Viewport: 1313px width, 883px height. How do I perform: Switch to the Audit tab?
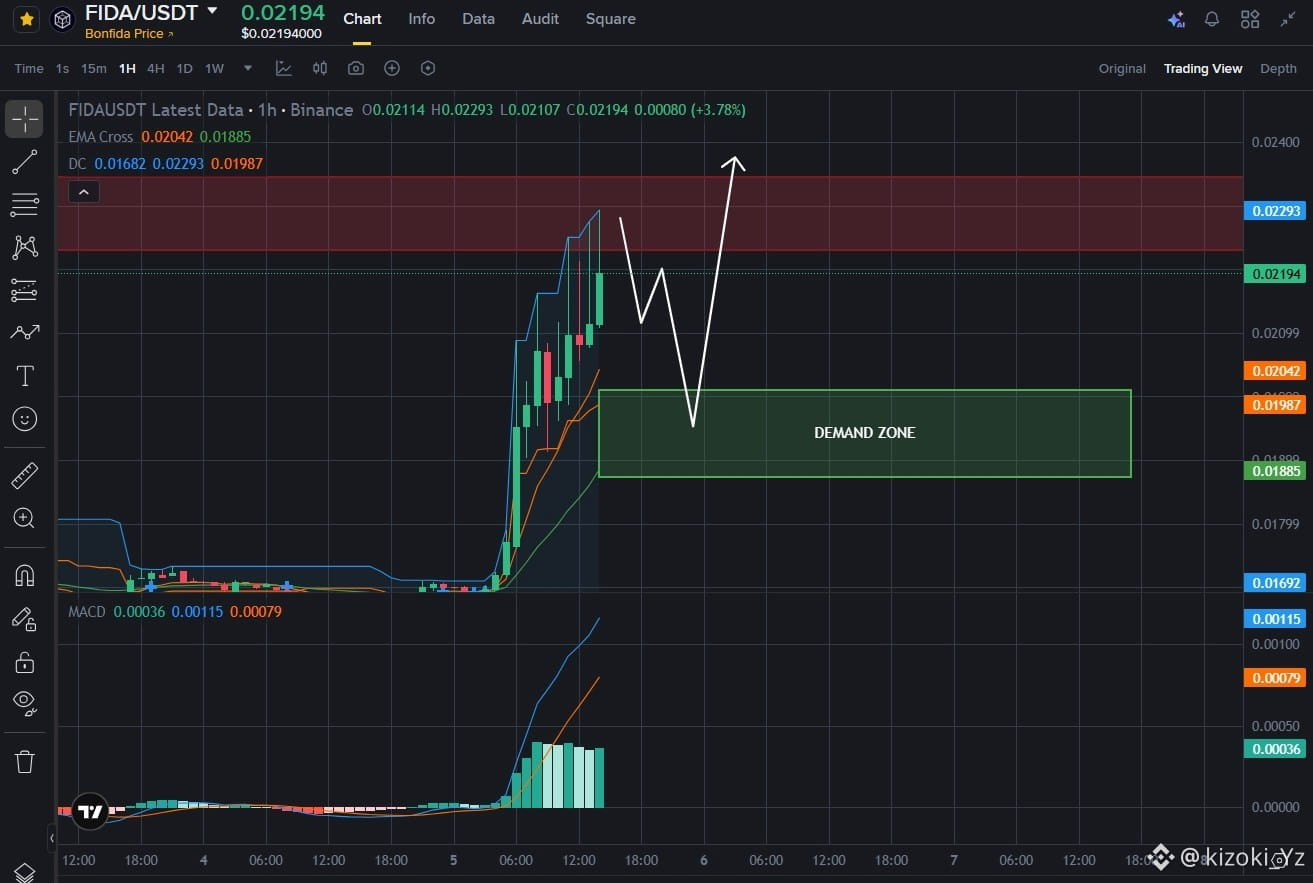pos(540,19)
